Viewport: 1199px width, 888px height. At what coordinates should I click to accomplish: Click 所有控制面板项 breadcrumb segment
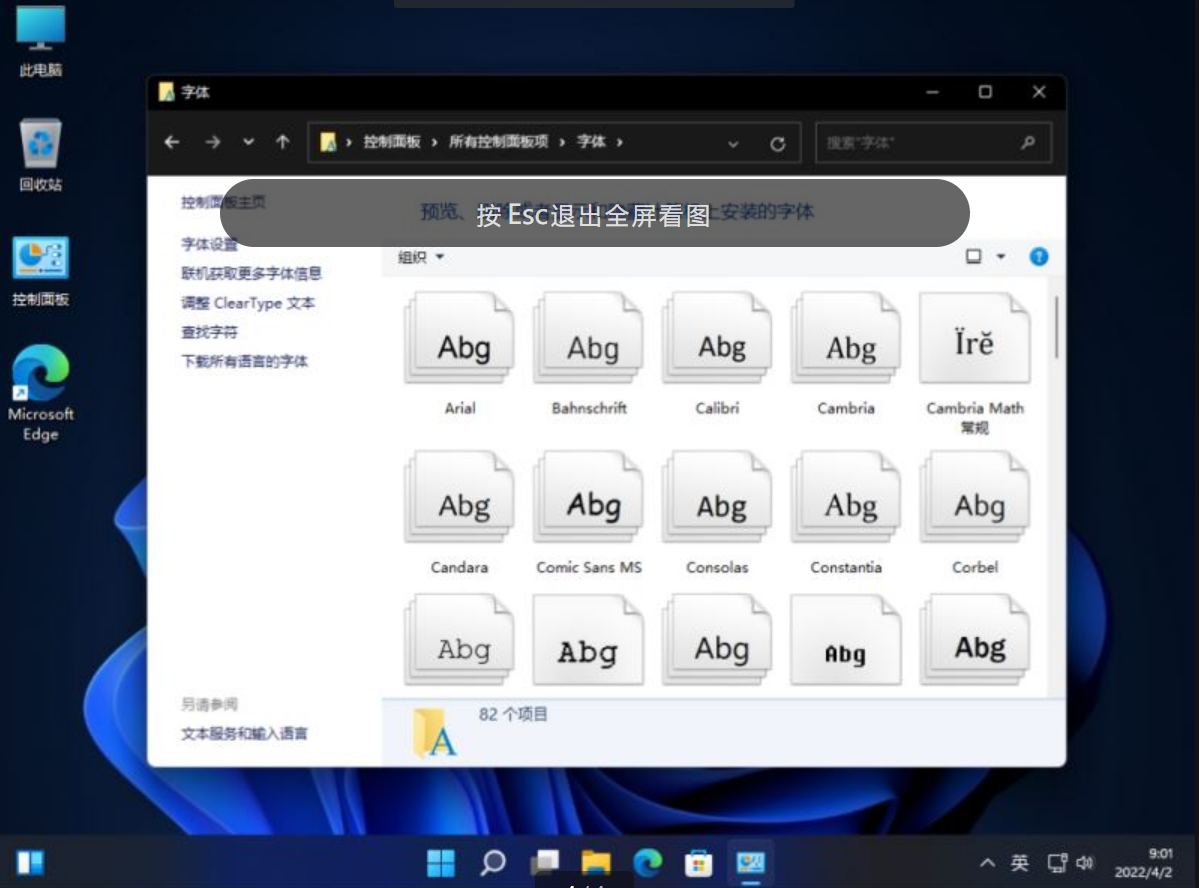(498, 142)
